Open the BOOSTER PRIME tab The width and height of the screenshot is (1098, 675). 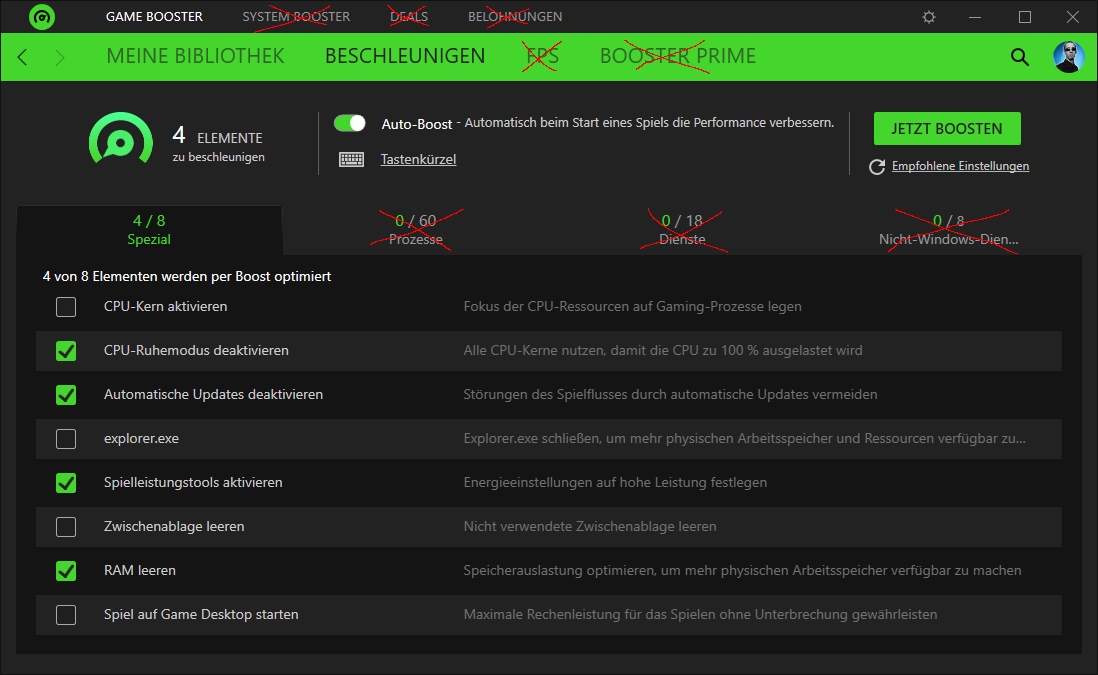[x=678, y=56]
